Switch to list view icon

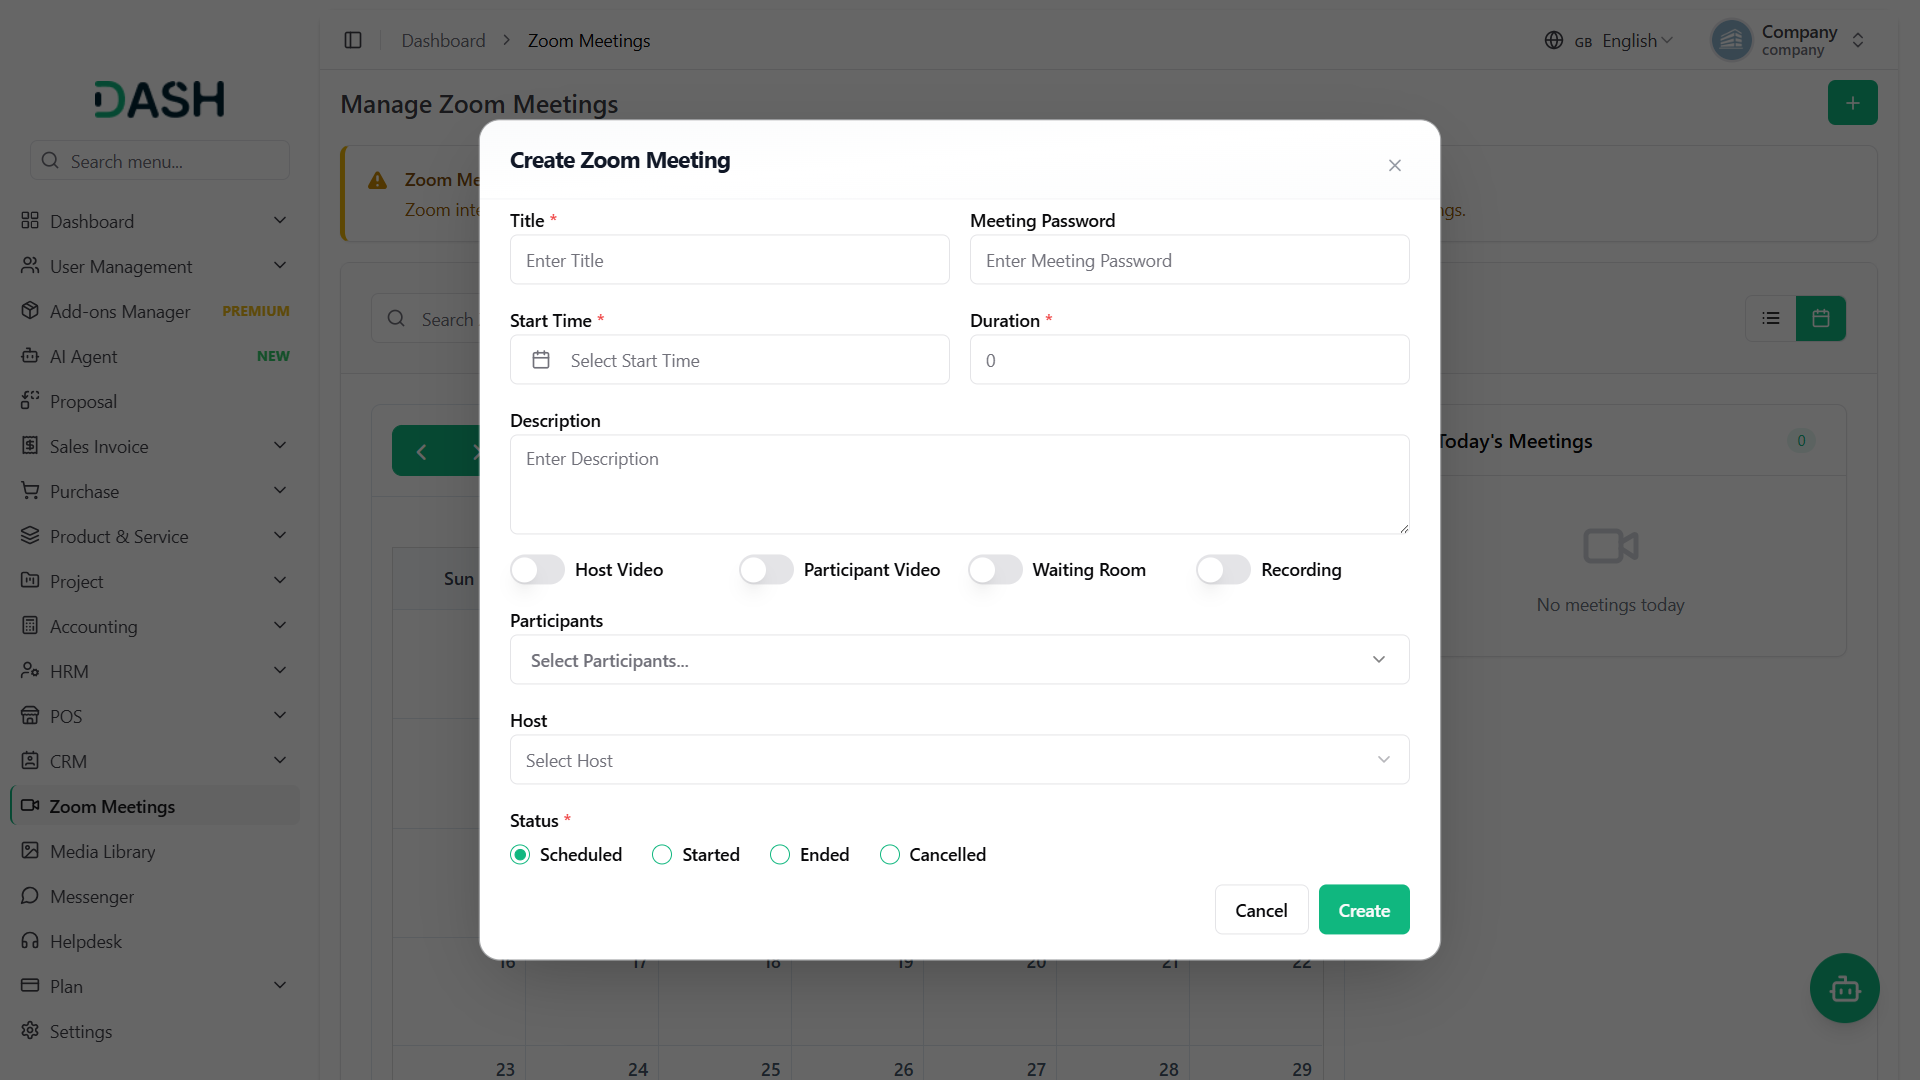(x=1771, y=318)
